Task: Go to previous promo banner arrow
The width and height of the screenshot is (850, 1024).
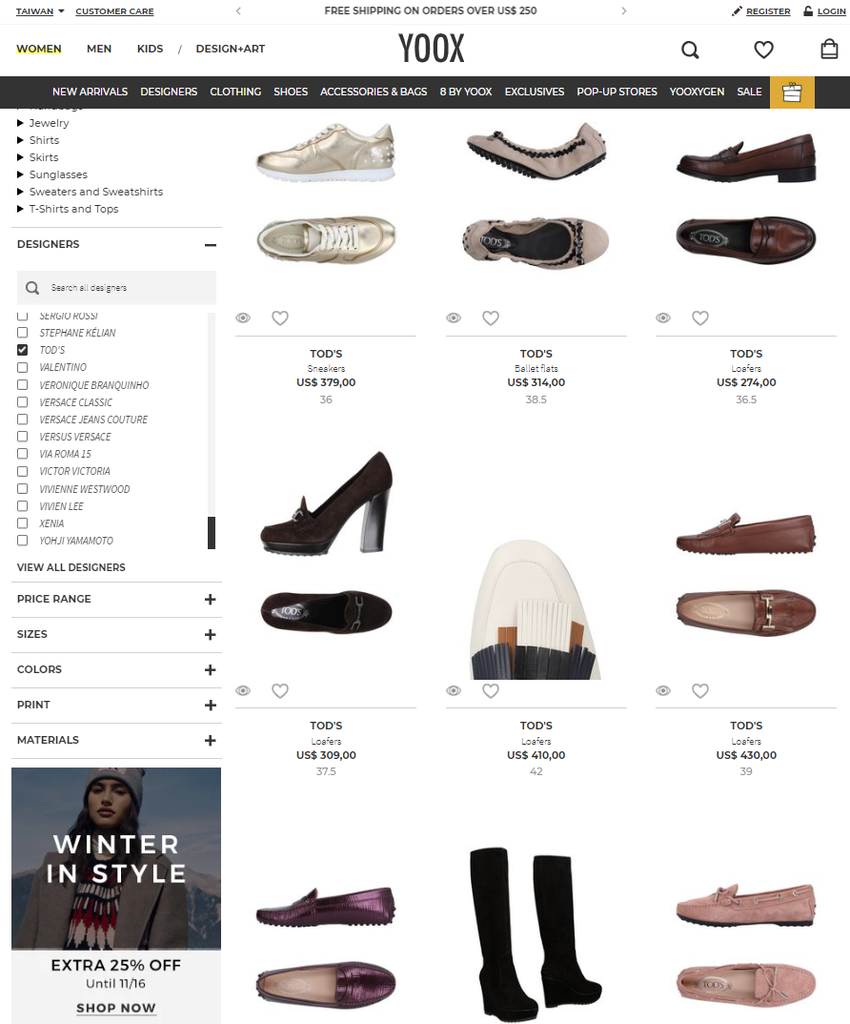Action: [238, 10]
